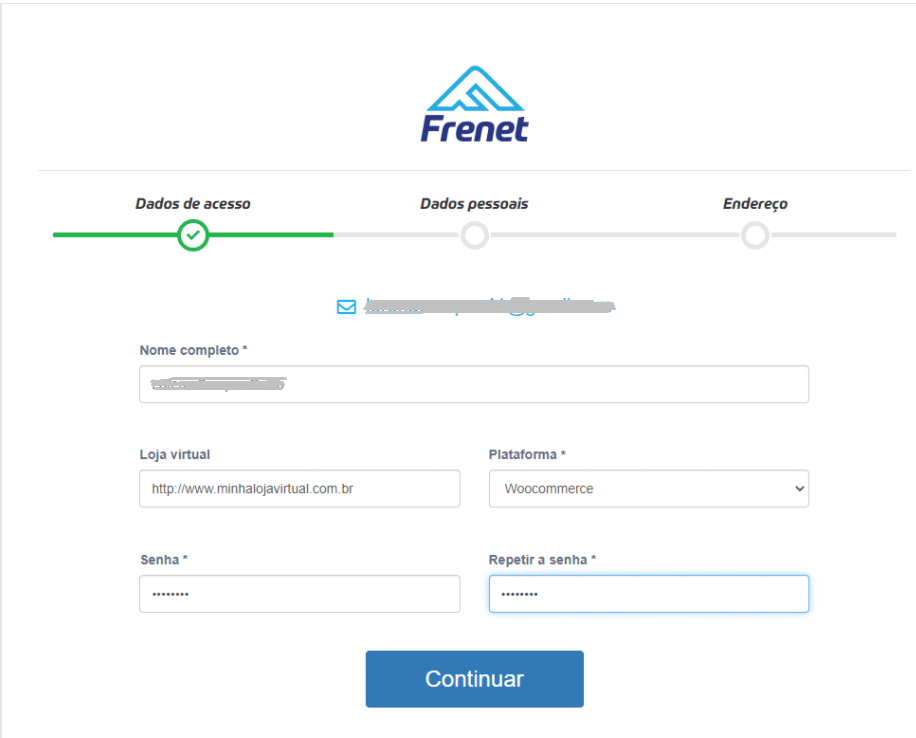
Task: Click into the Loja virtual URL field
Action: 300,488
